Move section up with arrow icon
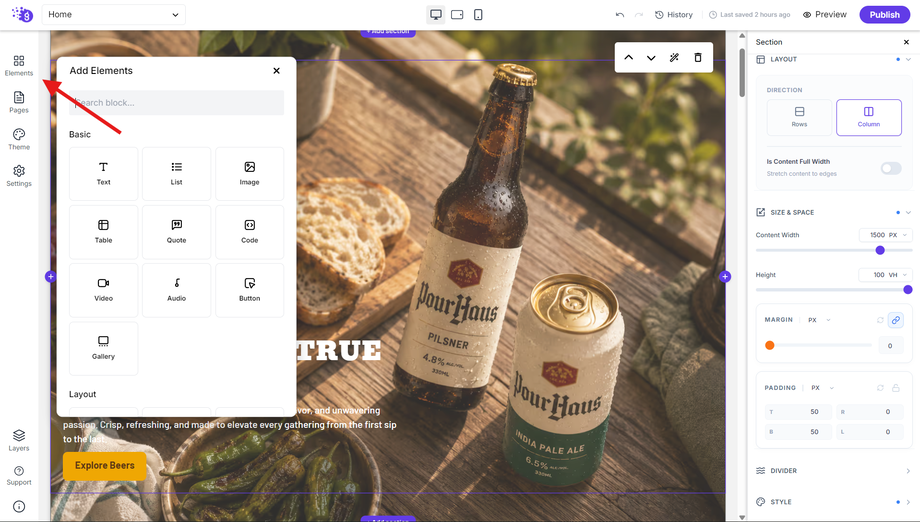 628,57
